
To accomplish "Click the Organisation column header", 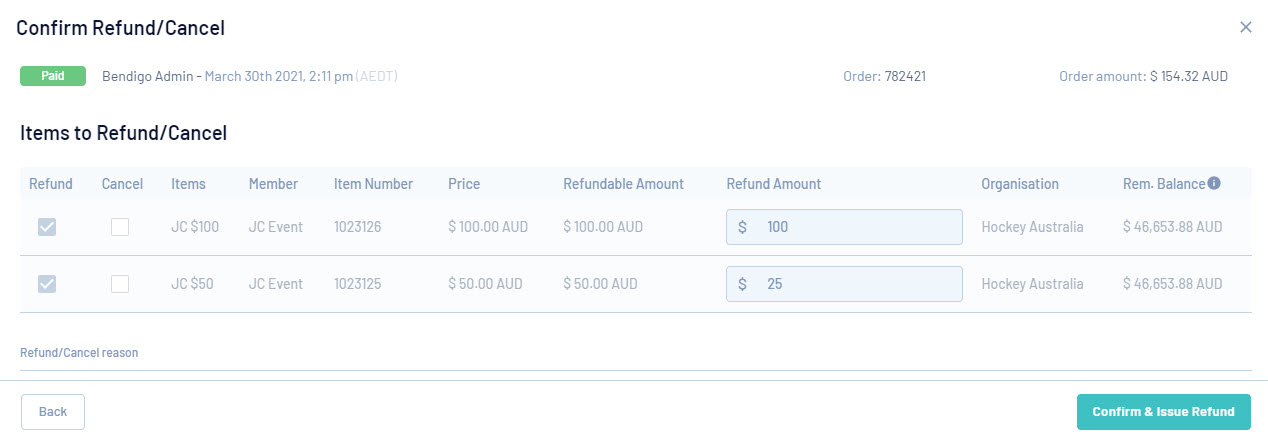I will click(1019, 184).
